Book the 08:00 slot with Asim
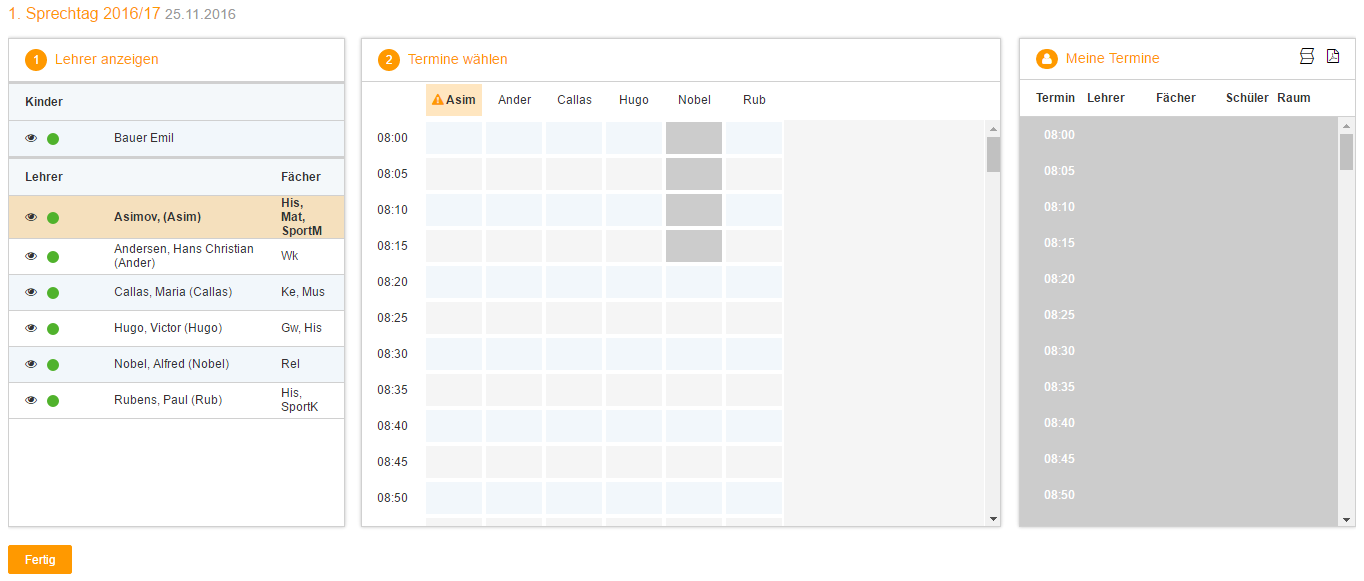Viewport: 1364px width, 581px height. click(x=454, y=138)
